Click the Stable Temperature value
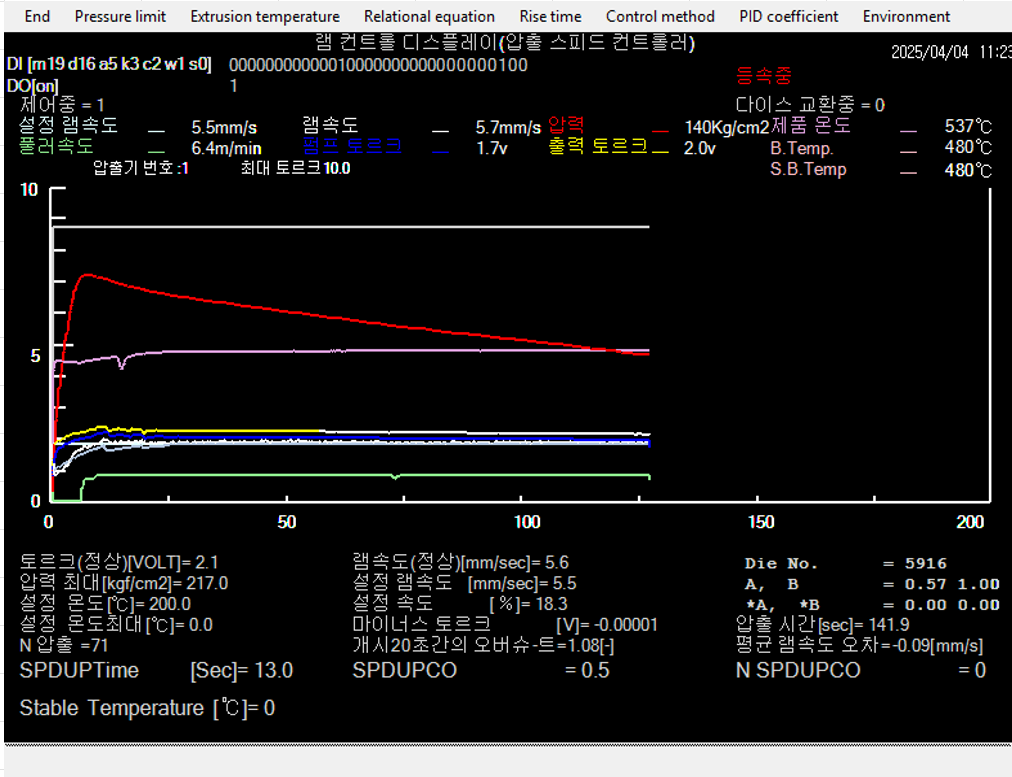The height and width of the screenshot is (777, 1012). [x=268, y=708]
